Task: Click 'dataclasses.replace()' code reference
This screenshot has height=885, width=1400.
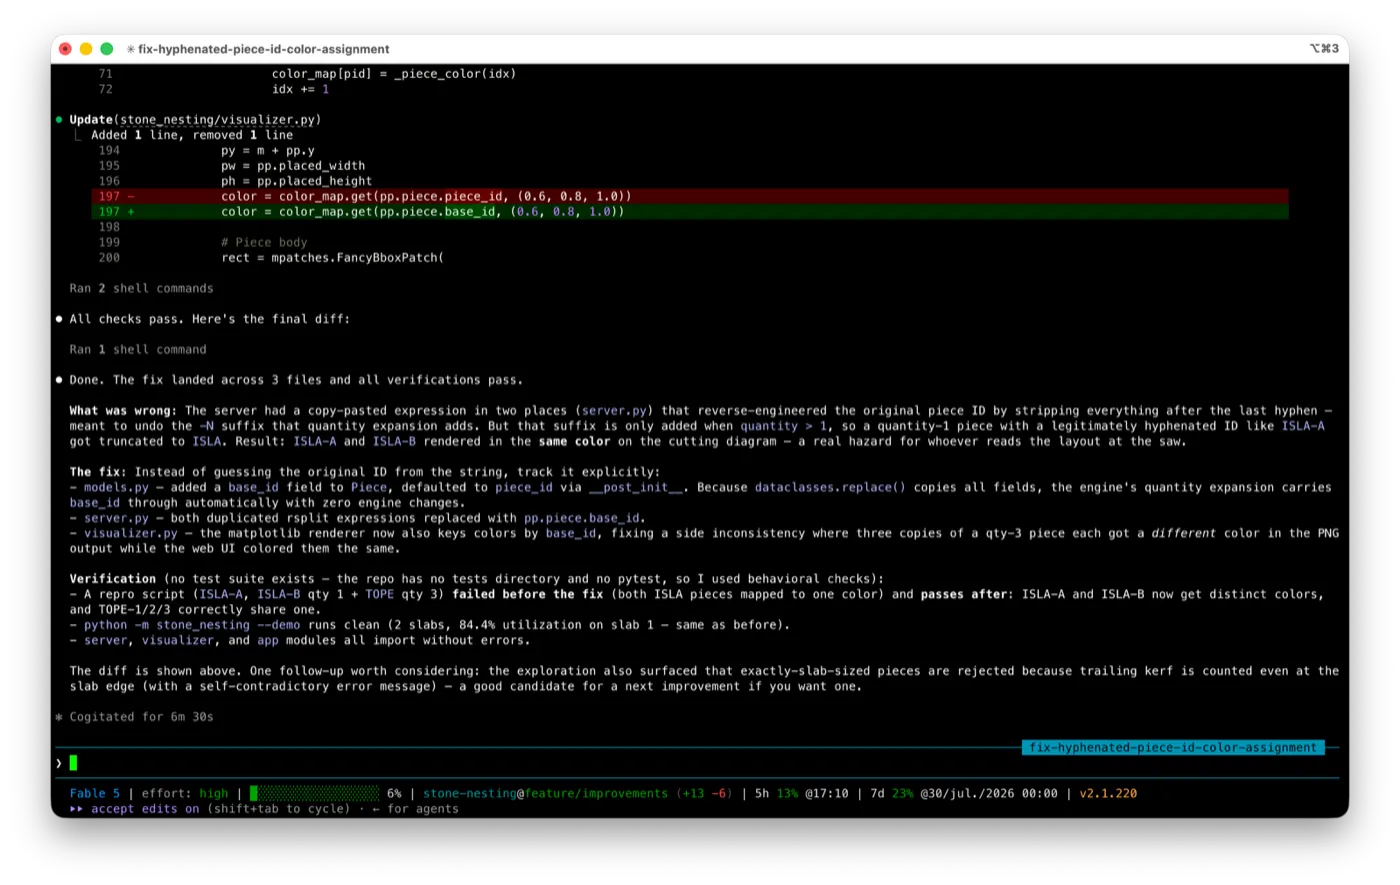Action: click(830, 487)
